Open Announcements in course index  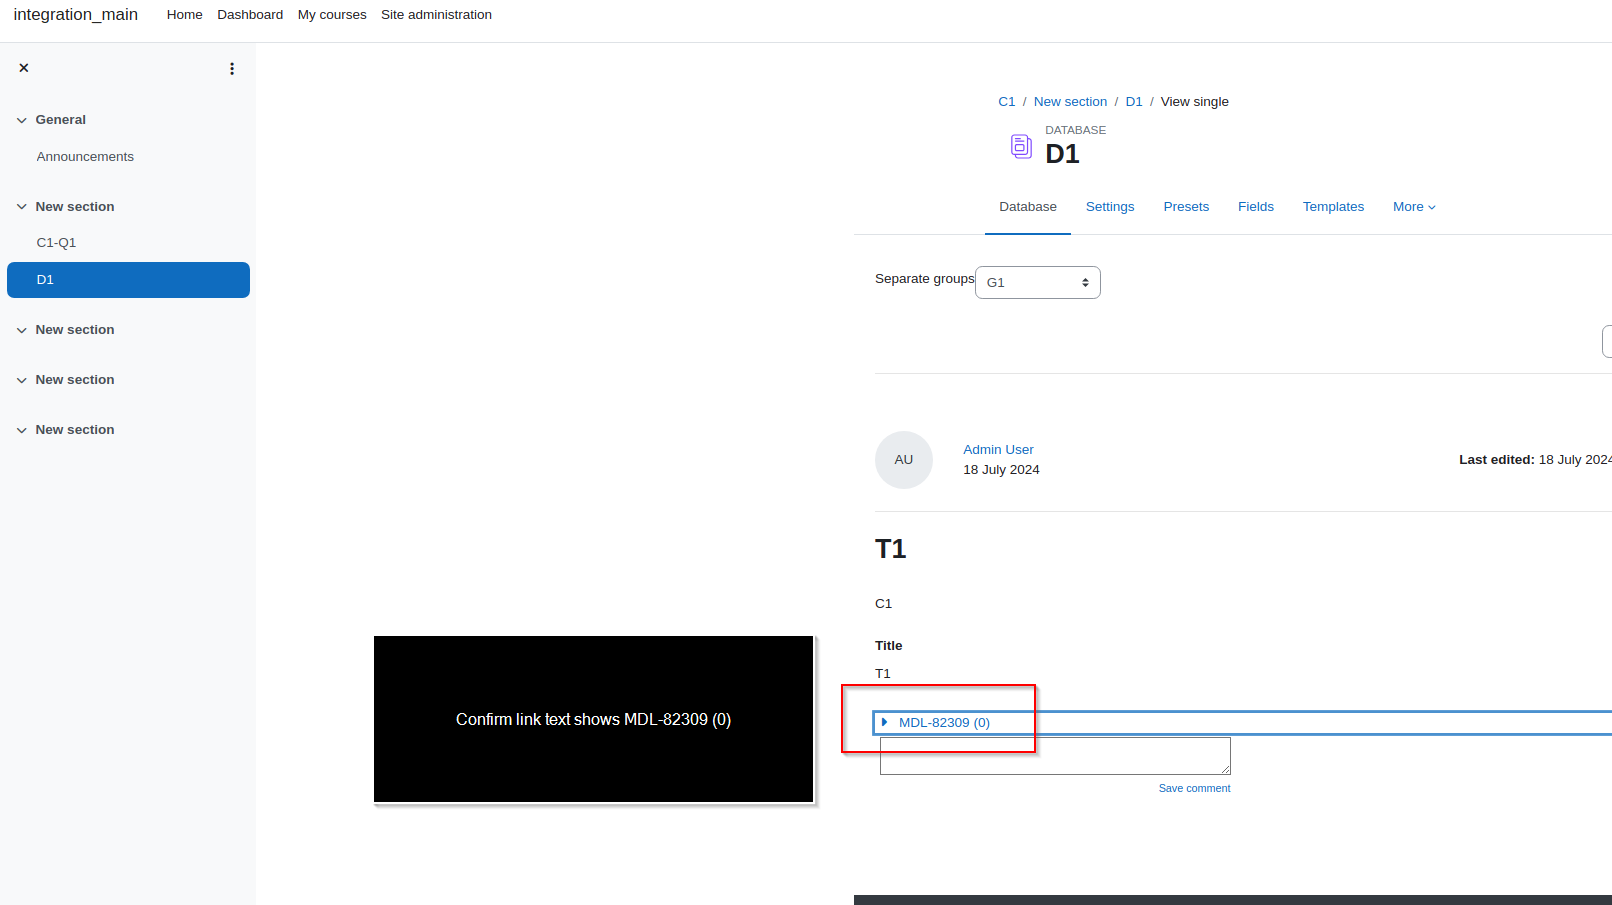[85, 157]
